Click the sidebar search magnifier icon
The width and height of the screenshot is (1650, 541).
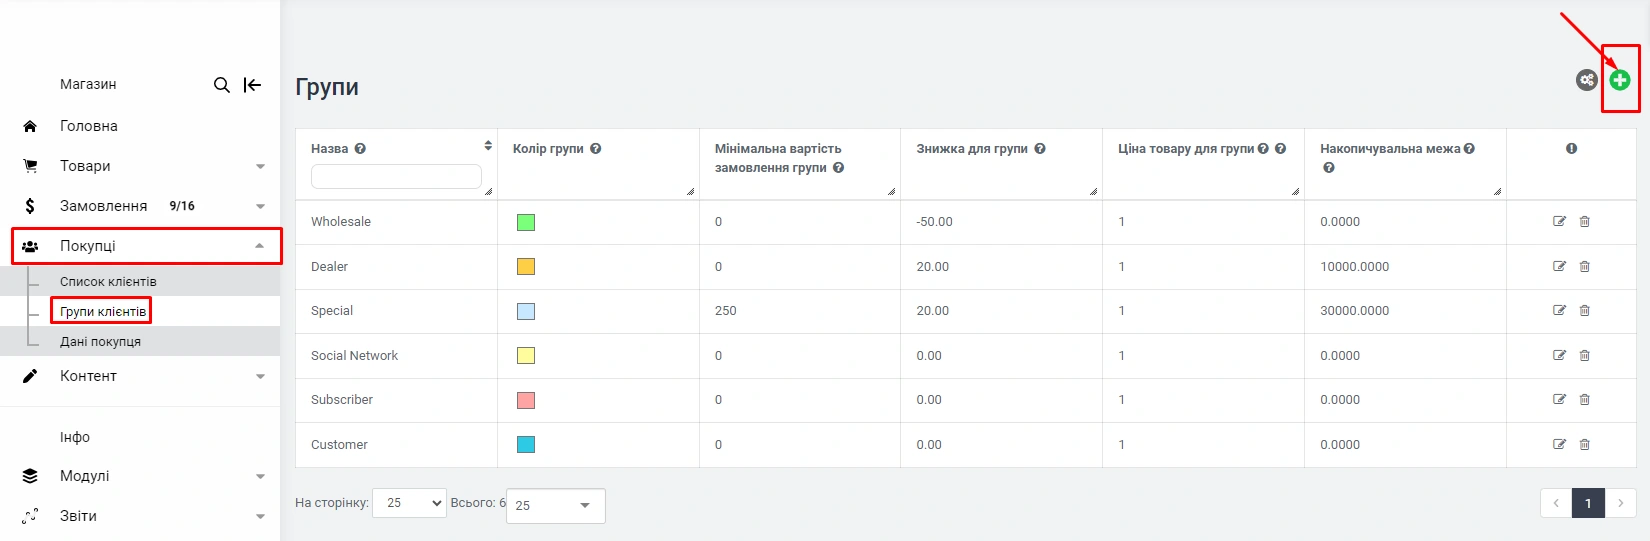pos(222,85)
